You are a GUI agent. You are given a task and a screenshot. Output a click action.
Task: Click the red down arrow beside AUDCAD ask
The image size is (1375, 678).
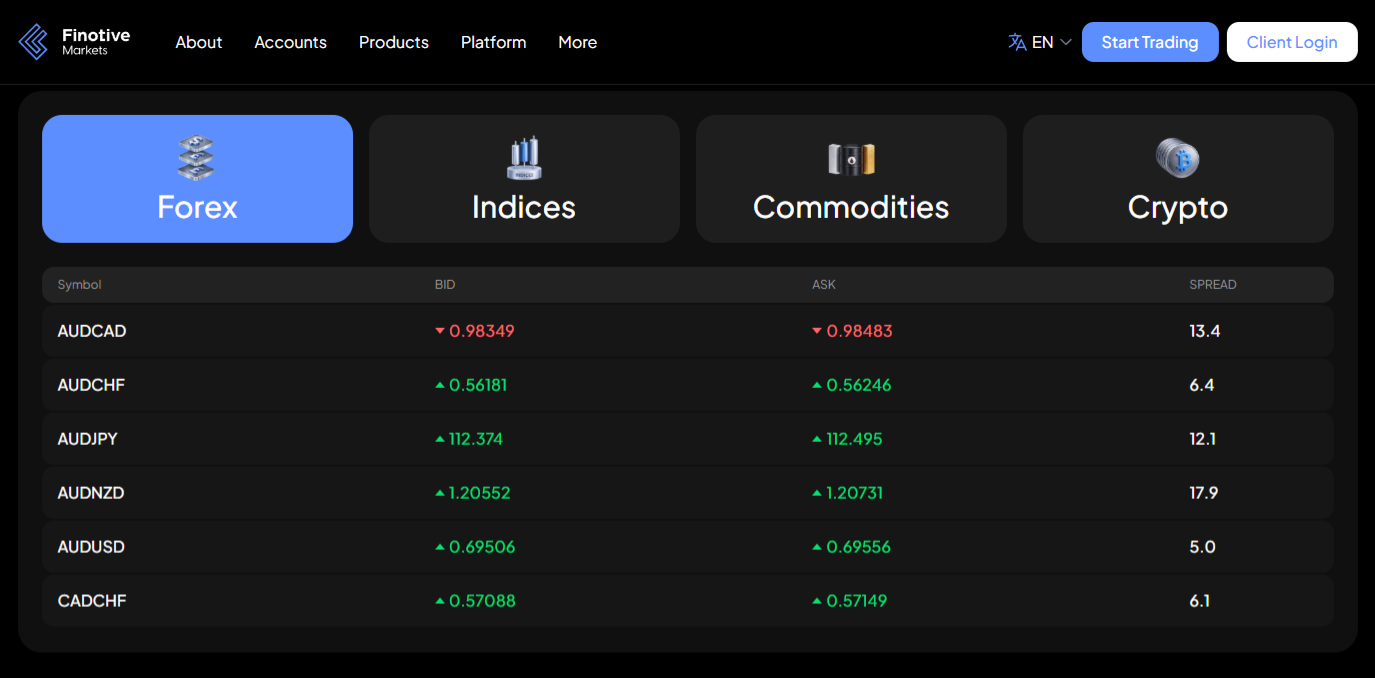click(x=817, y=331)
